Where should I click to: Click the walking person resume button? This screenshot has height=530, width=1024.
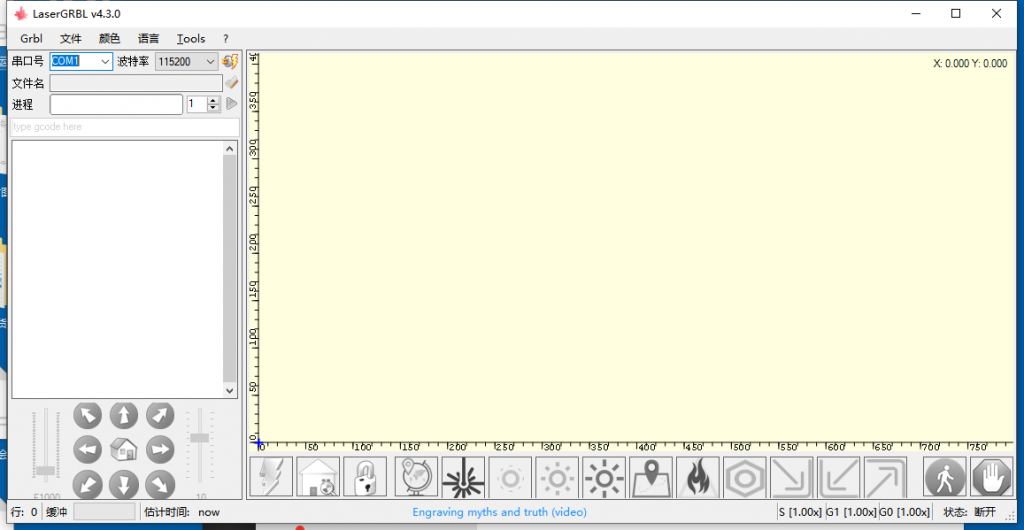944,478
